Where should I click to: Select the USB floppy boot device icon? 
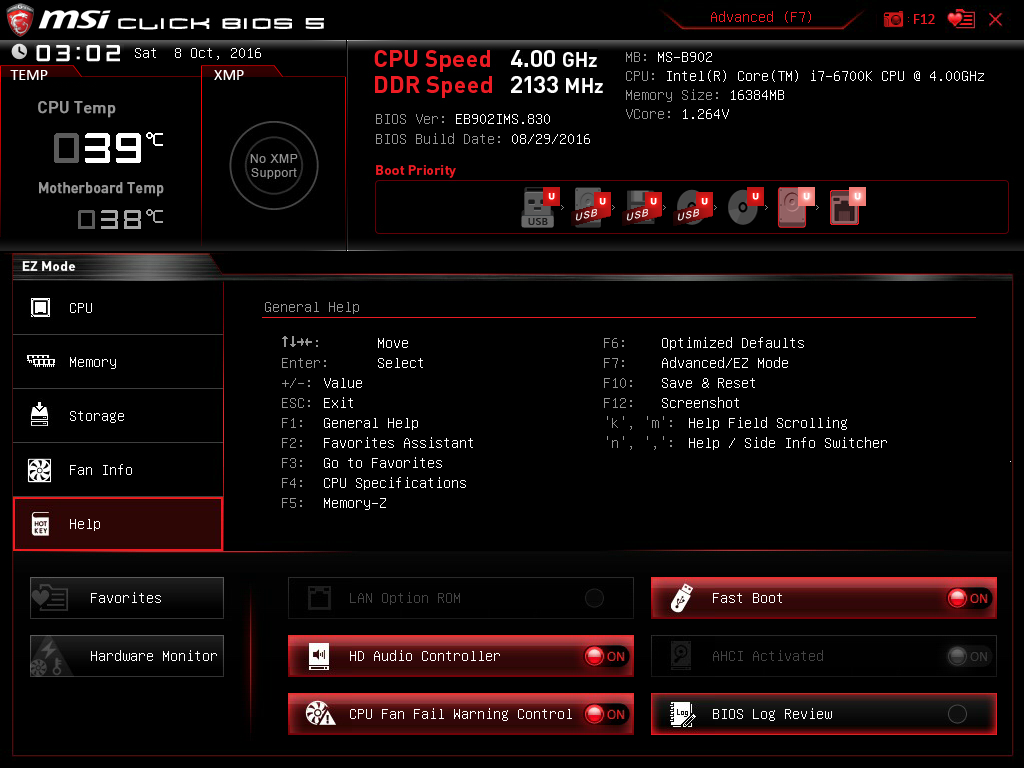pos(643,207)
